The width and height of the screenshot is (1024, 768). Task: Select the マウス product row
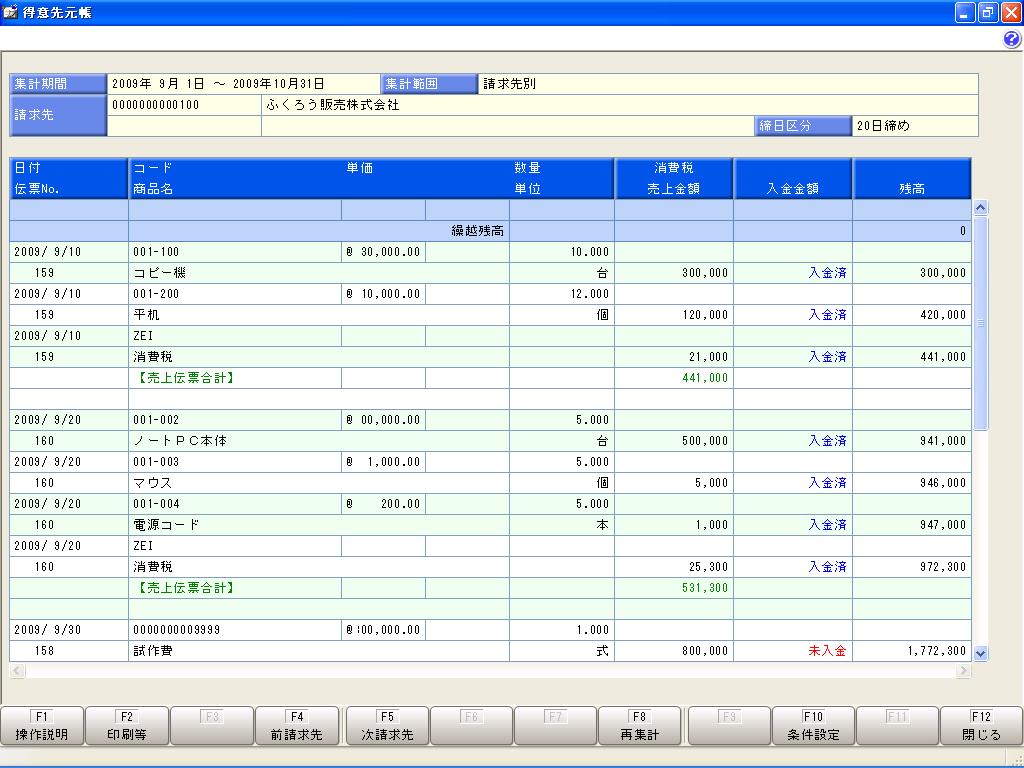coord(319,483)
